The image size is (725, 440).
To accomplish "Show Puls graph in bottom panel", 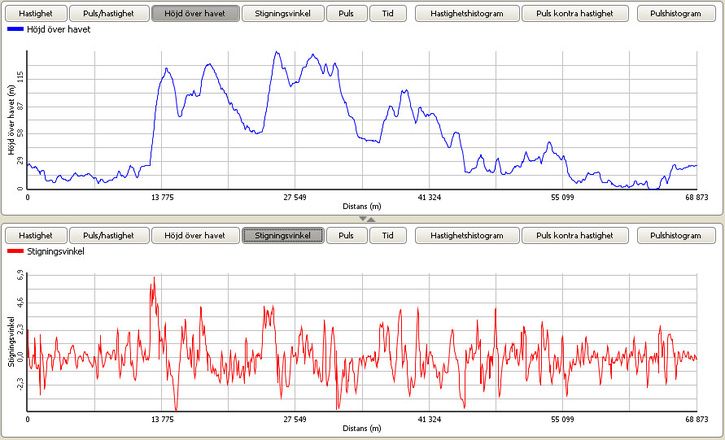I will click(x=347, y=235).
